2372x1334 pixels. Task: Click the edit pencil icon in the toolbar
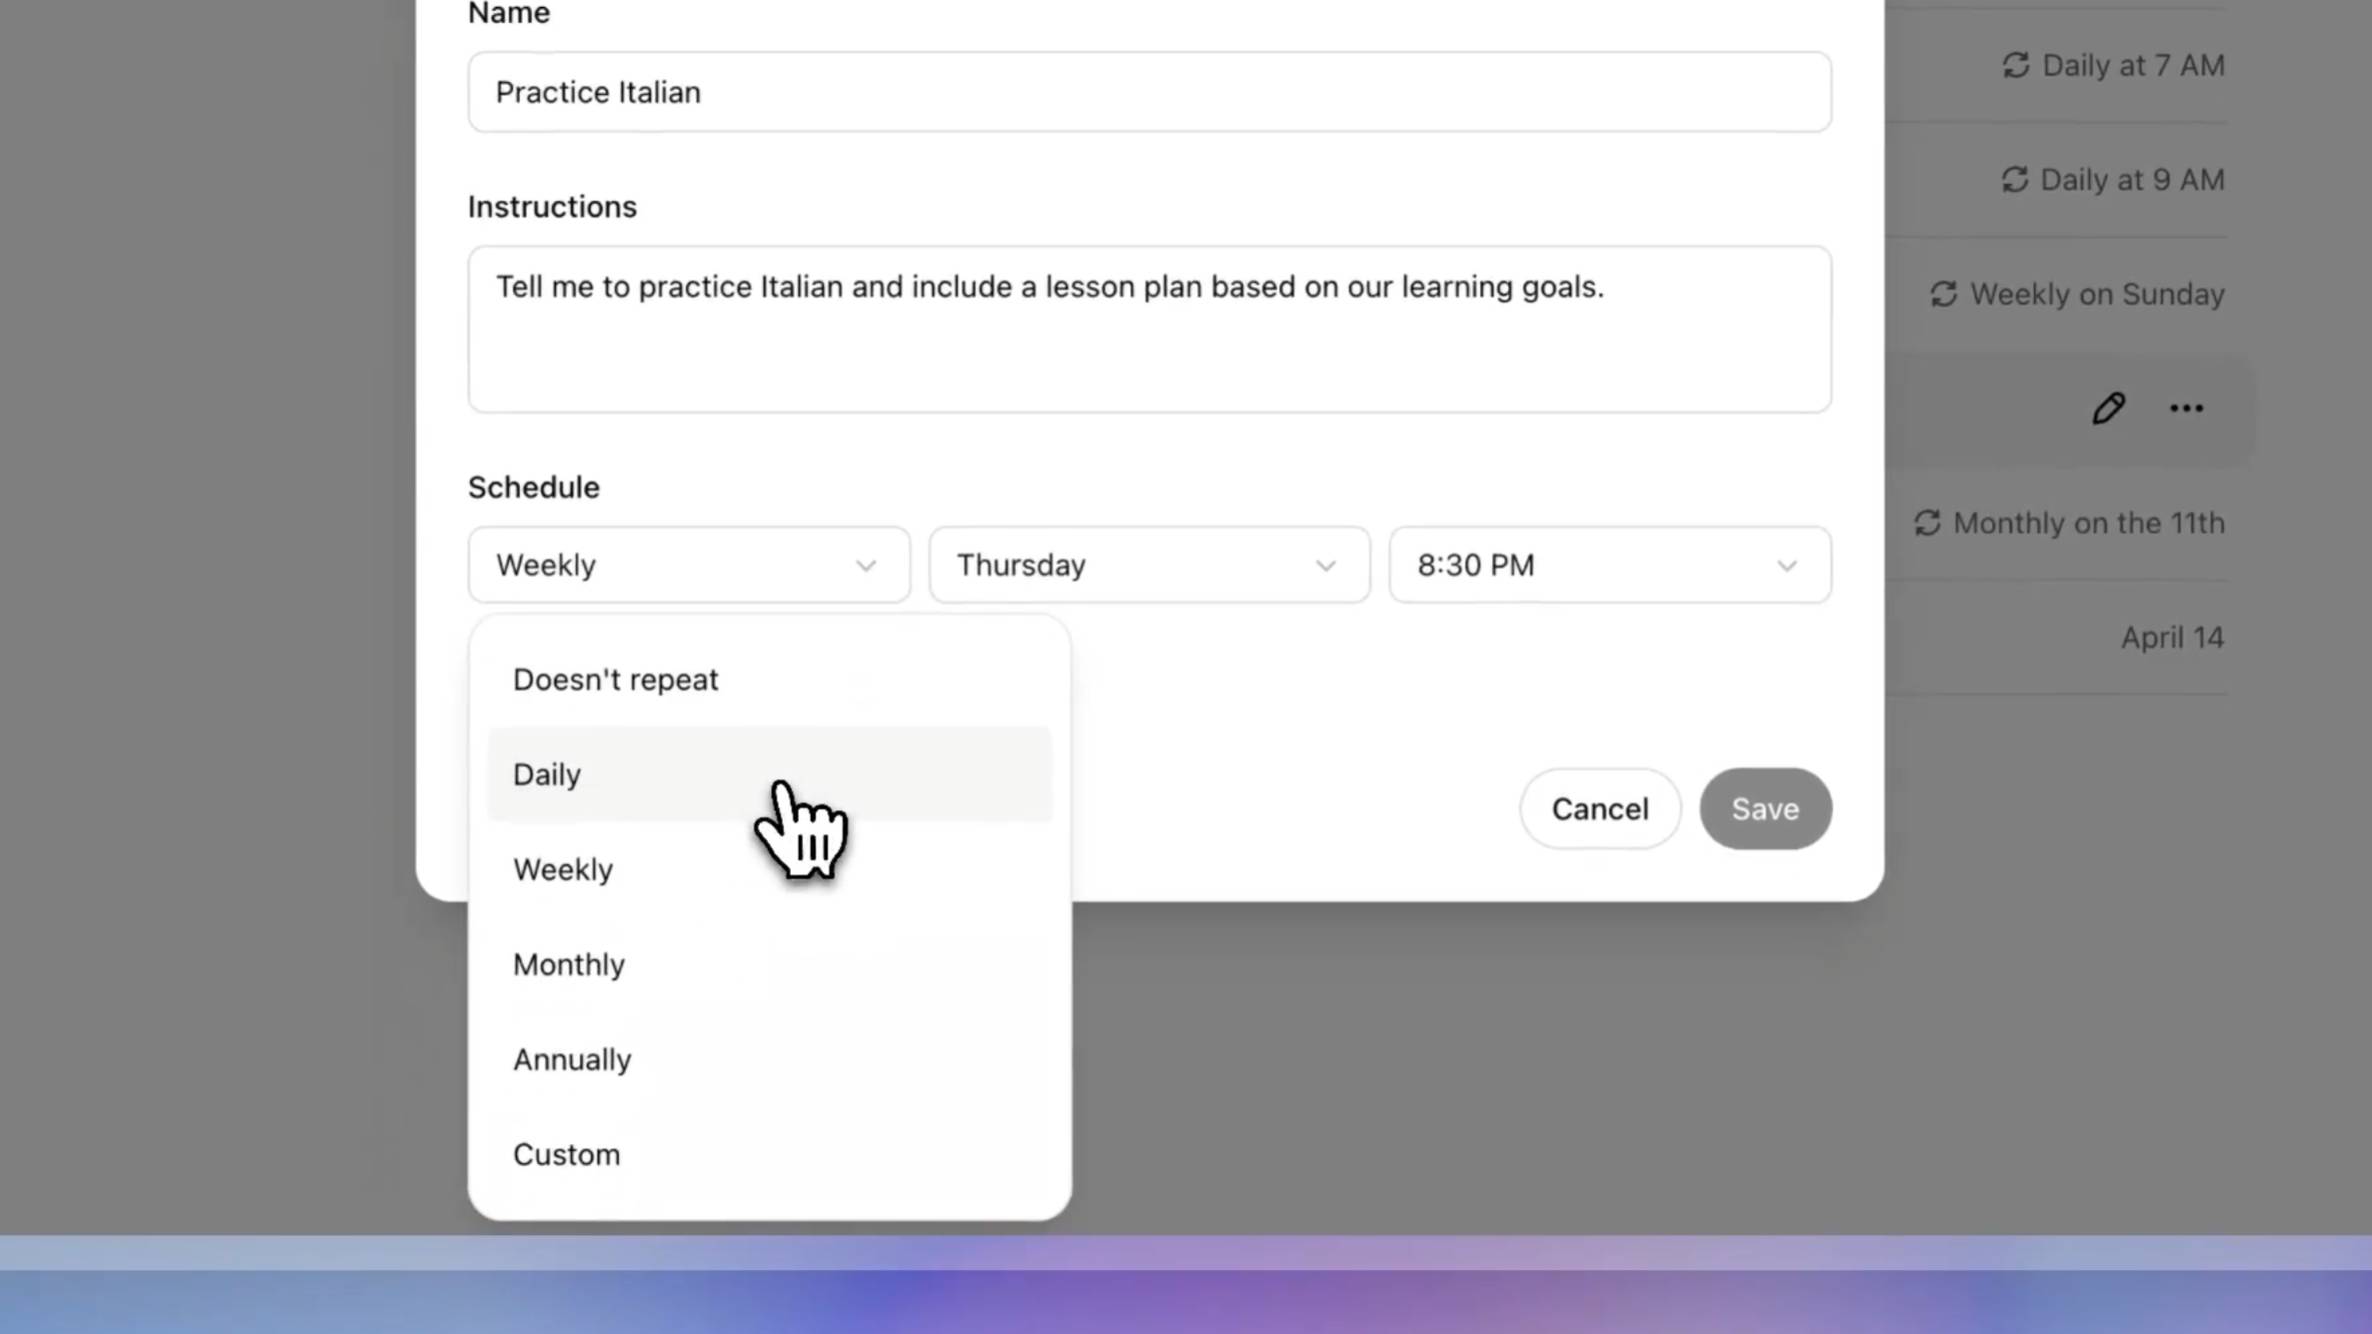pyautogui.click(x=2110, y=407)
